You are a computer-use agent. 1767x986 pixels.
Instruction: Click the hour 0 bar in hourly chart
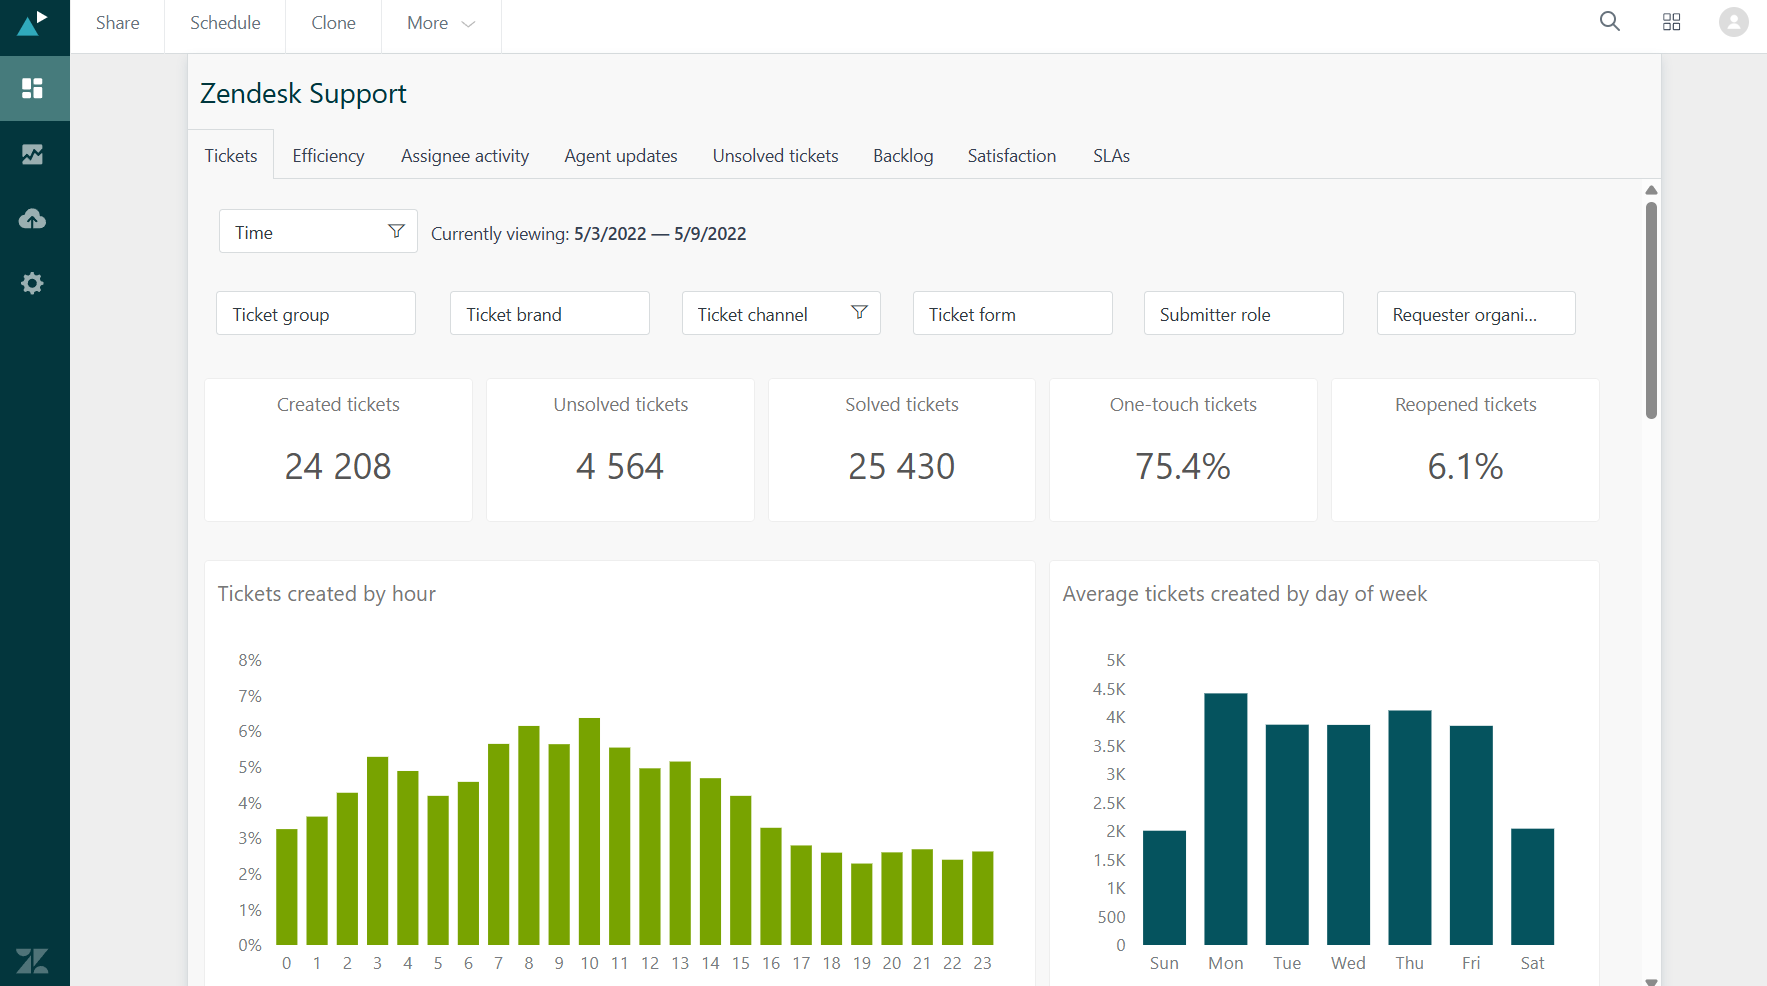click(x=287, y=887)
